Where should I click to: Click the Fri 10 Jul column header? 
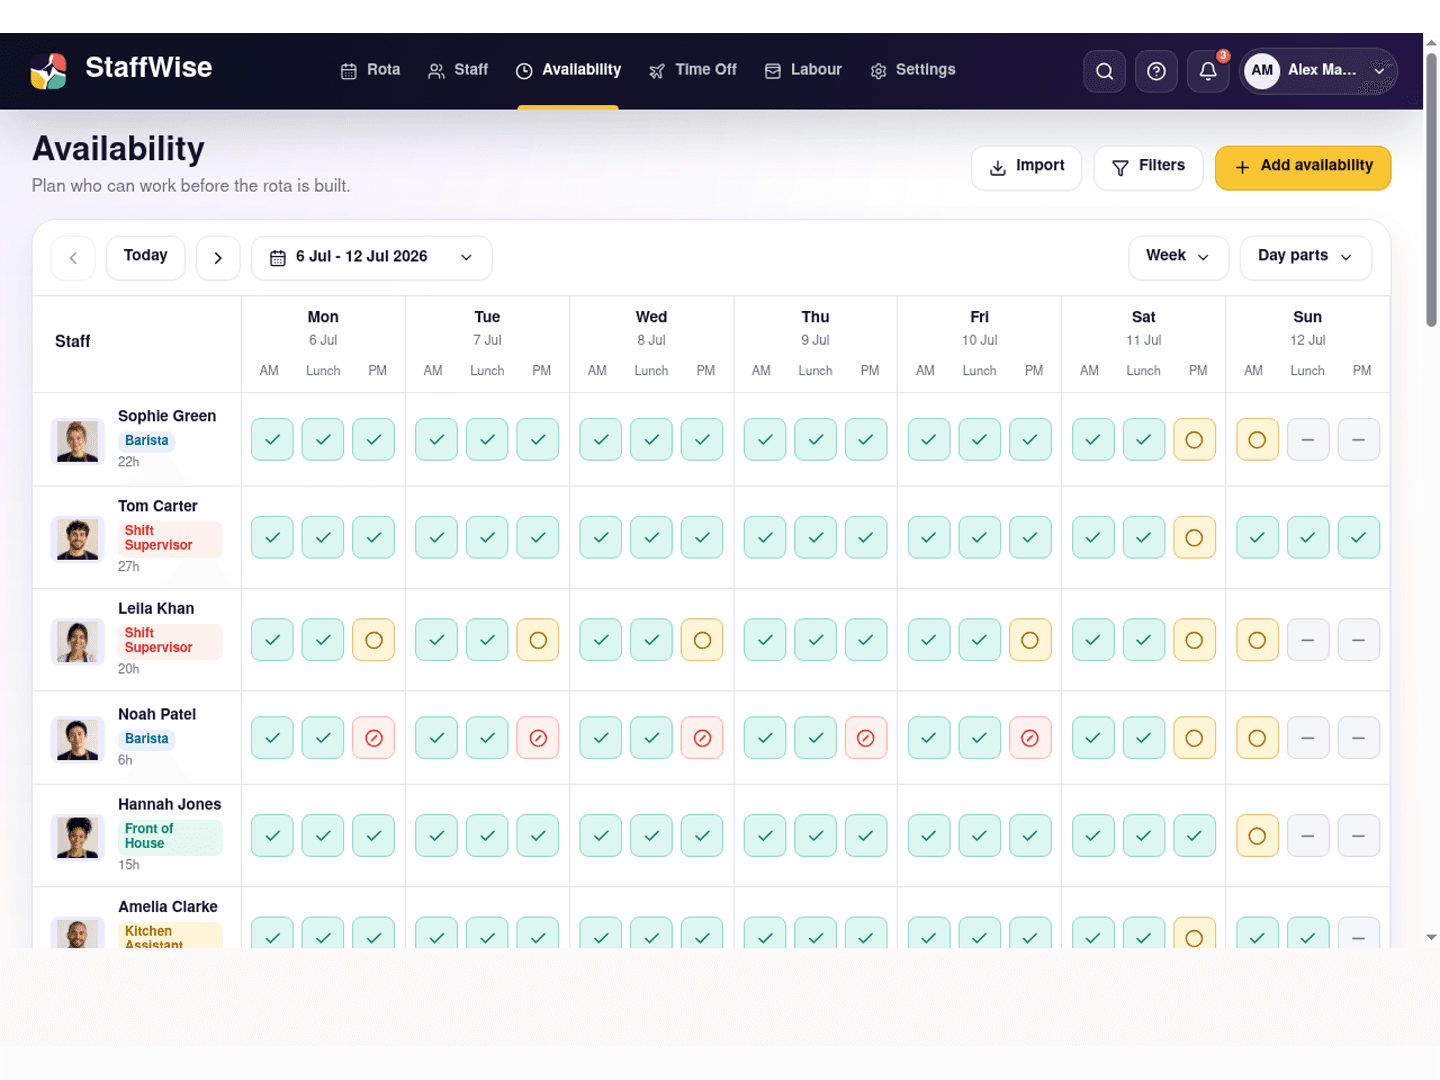(x=979, y=344)
